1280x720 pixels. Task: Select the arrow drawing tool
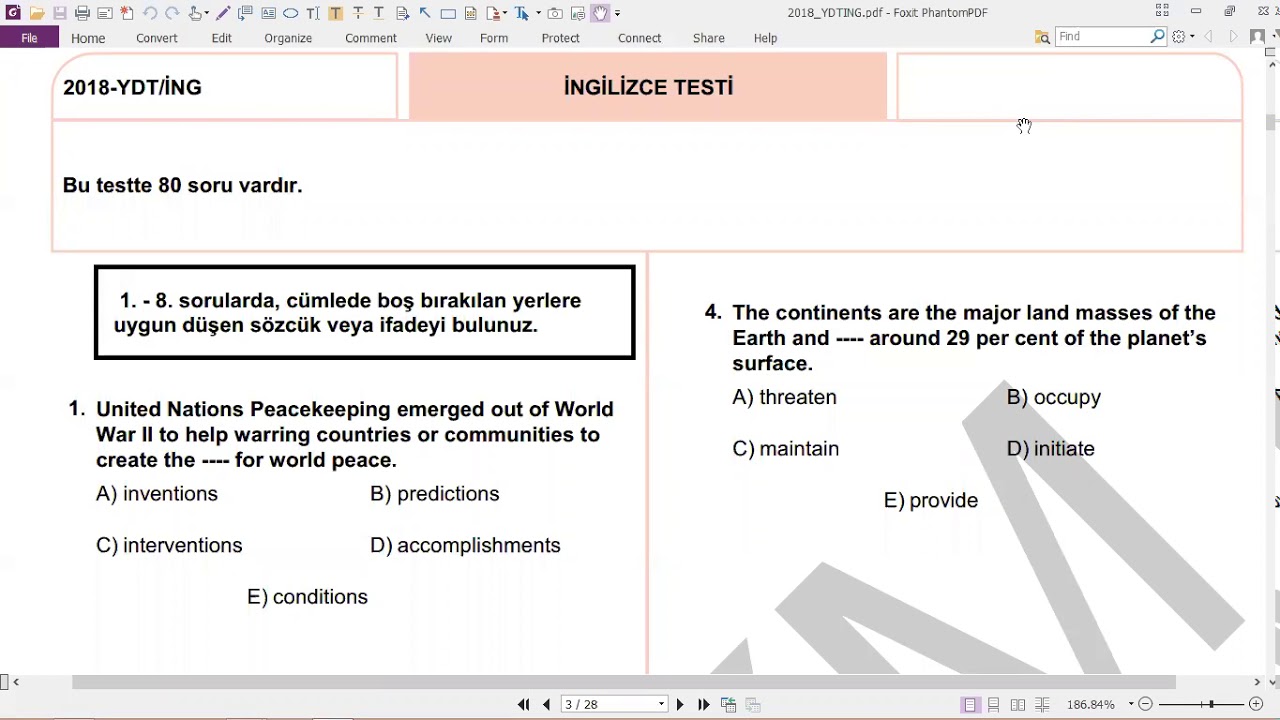(425, 13)
